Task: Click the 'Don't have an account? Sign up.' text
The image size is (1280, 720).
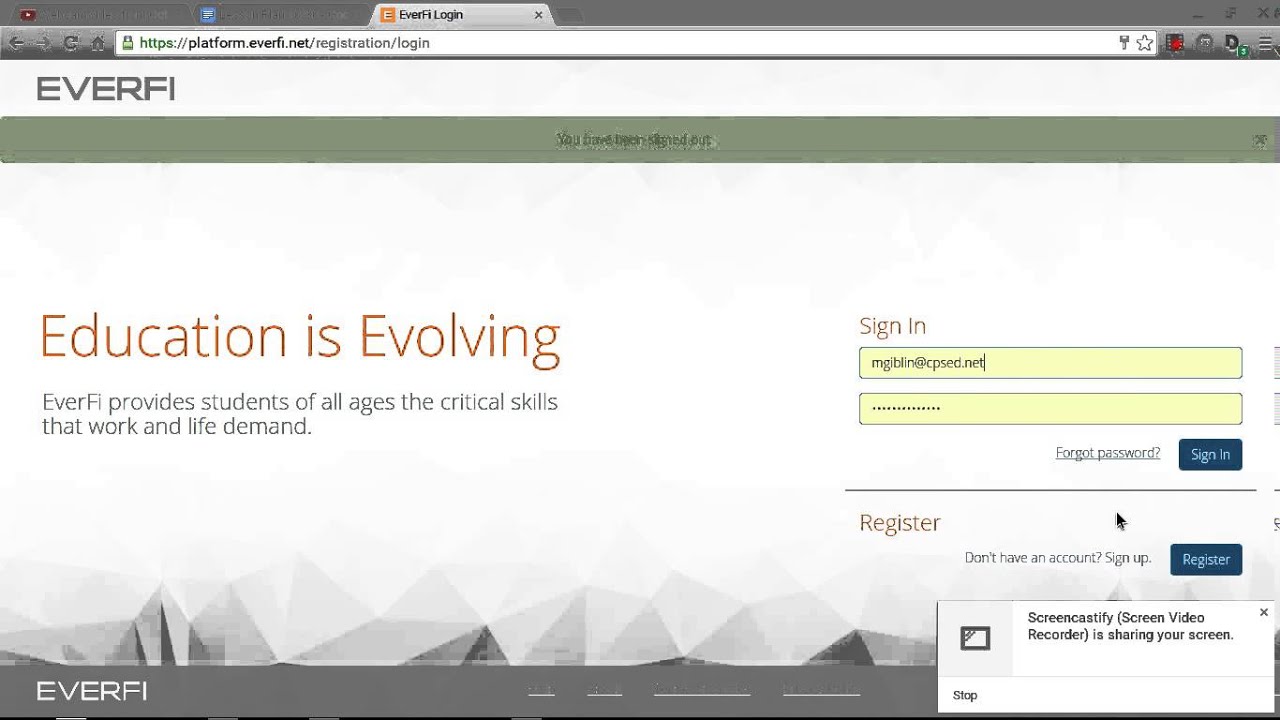Action: pos(1058,558)
